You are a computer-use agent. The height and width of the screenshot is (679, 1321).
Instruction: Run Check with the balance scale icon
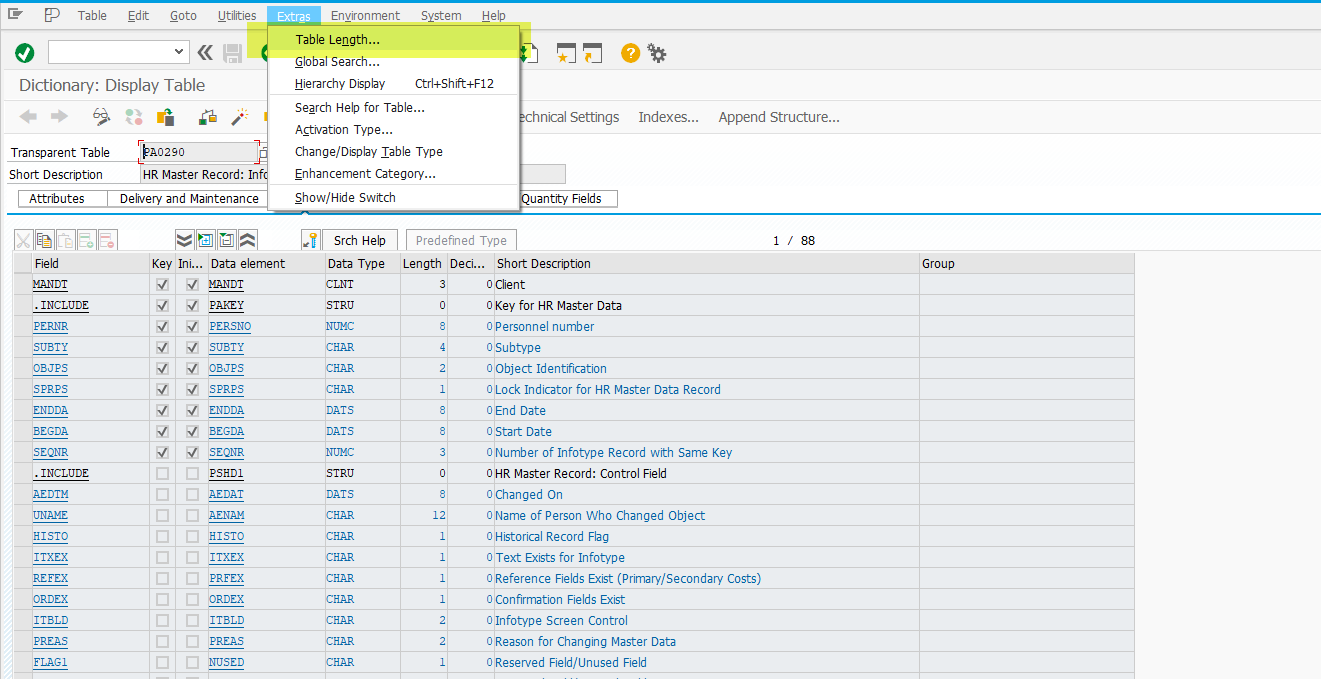tap(208, 117)
